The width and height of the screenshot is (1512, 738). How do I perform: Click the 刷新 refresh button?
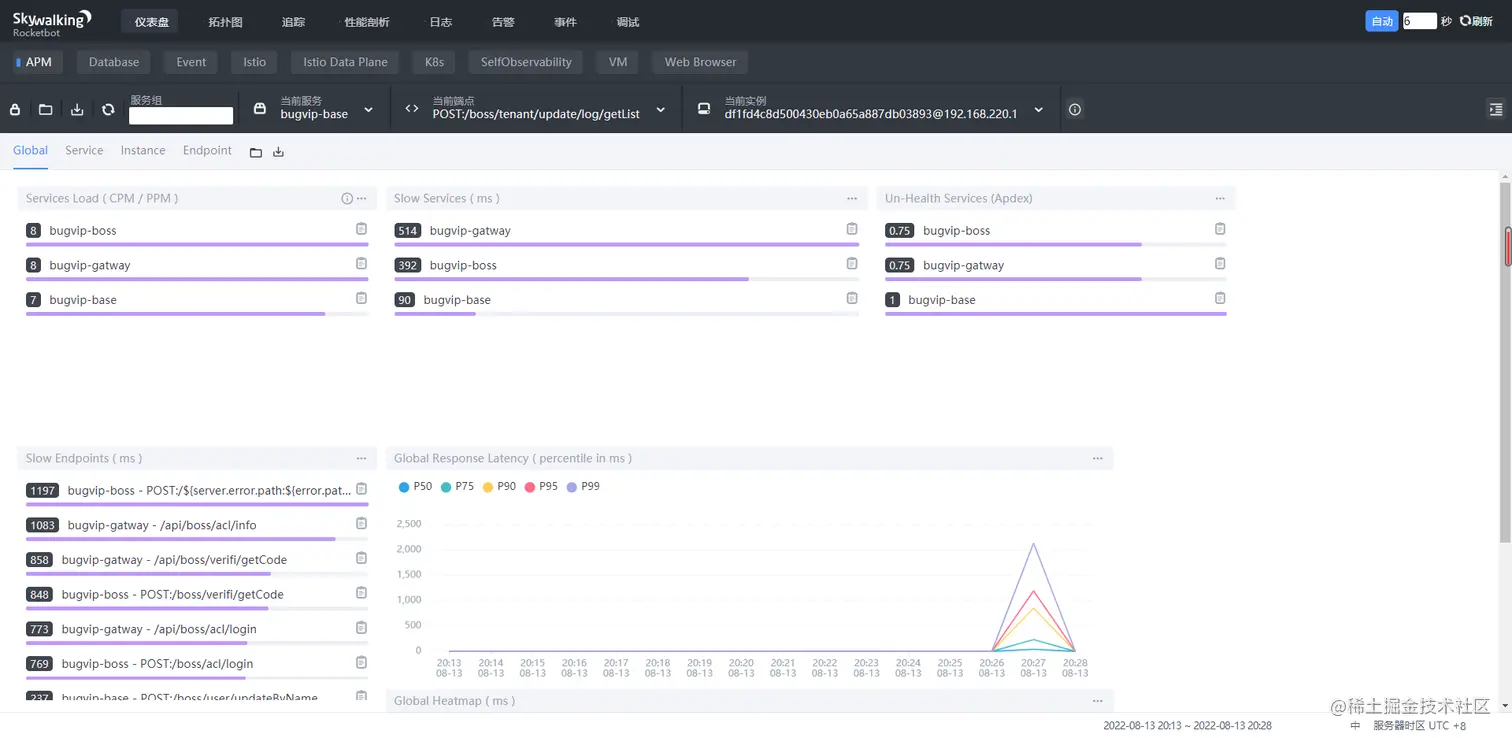(1476, 21)
